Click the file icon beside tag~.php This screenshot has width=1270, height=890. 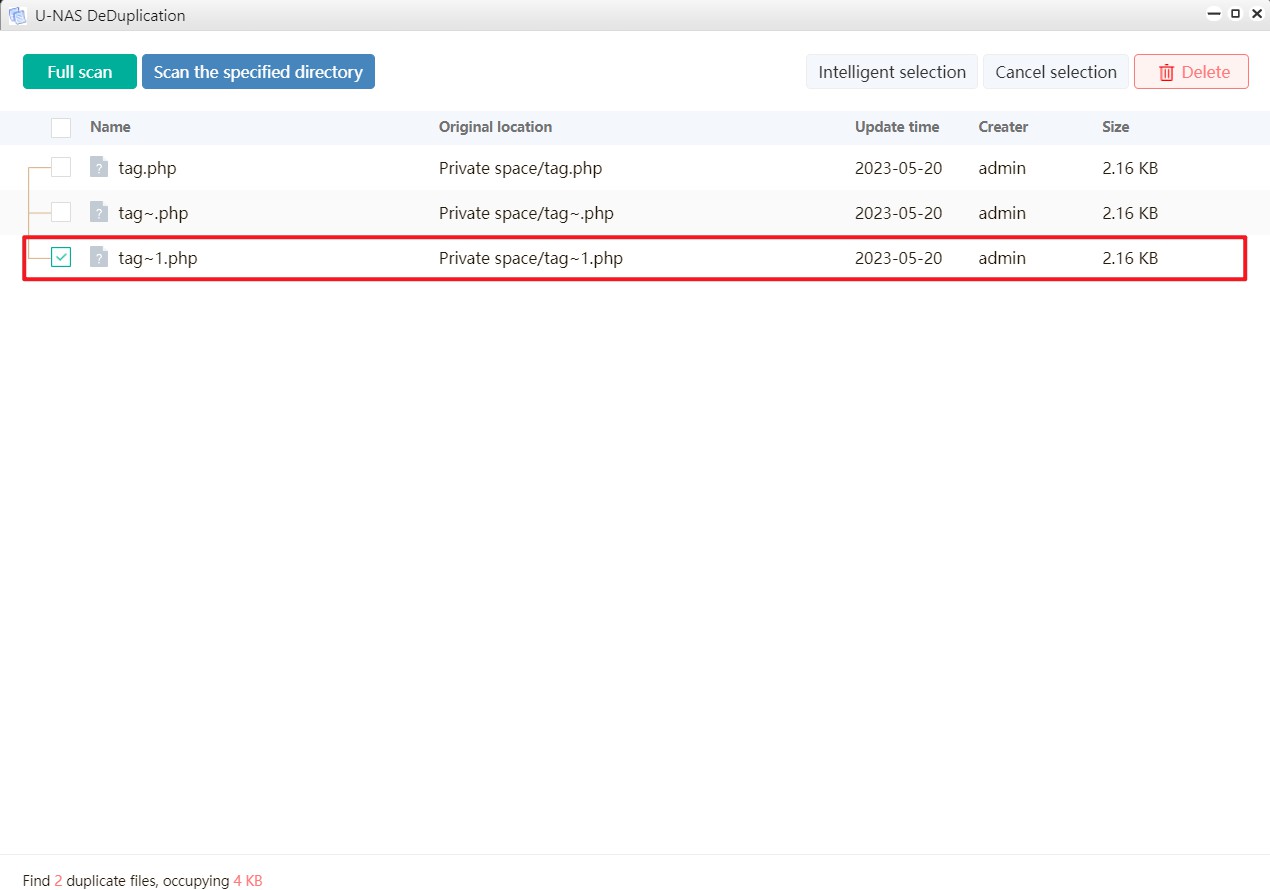pyautogui.click(x=98, y=212)
